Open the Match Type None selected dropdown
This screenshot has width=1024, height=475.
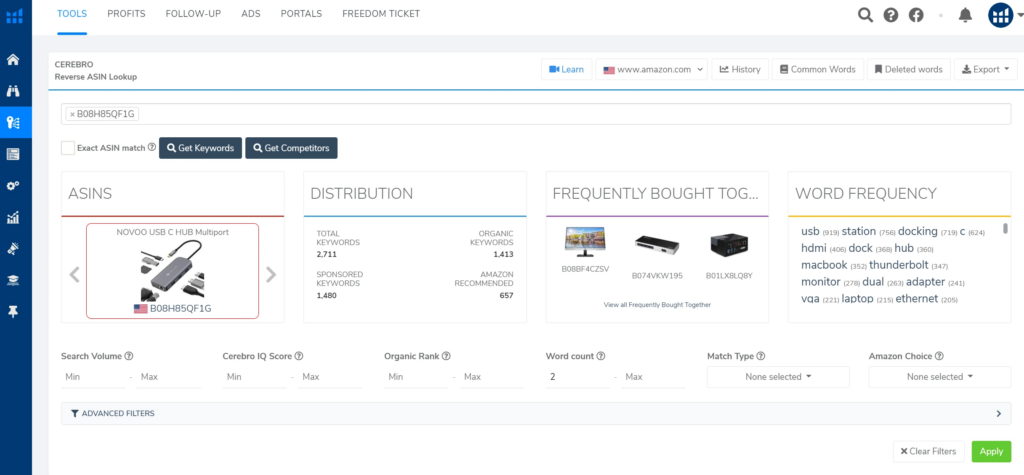click(778, 377)
